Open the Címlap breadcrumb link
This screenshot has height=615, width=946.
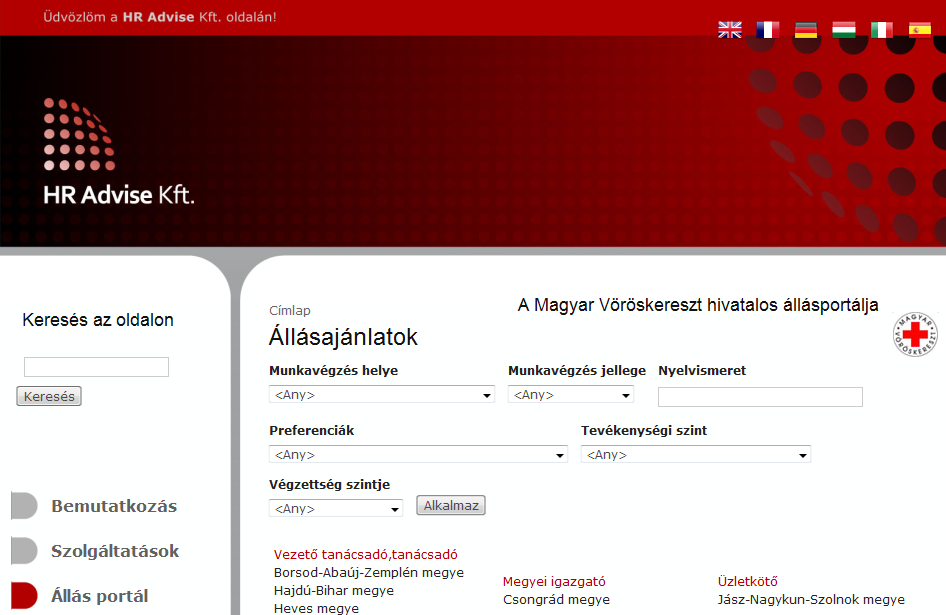[x=290, y=310]
